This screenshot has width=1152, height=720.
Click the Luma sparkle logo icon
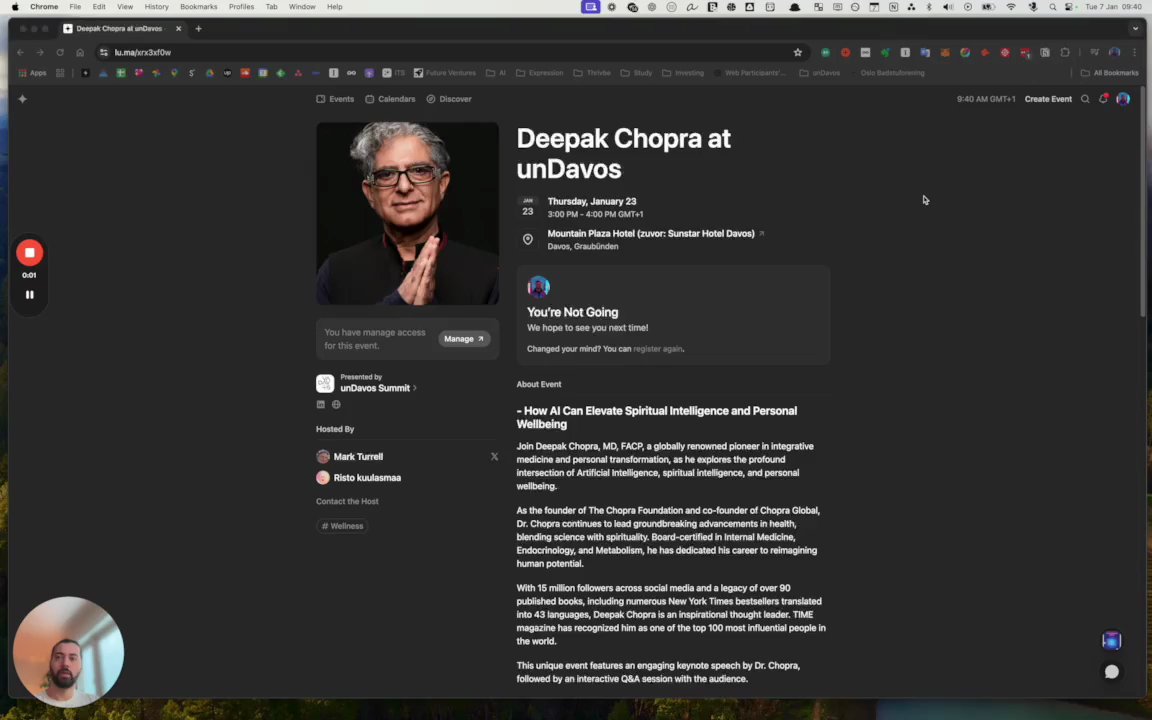click(23, 99)
